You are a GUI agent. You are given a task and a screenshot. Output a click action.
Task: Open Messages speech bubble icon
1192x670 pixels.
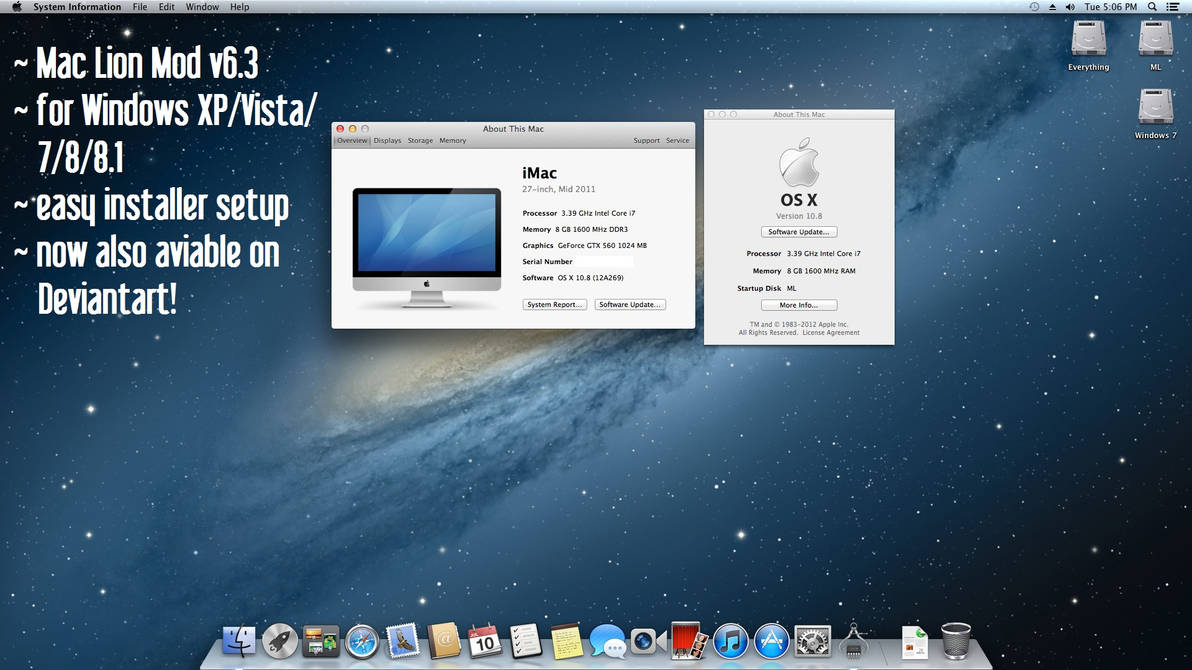coord(607,642)
